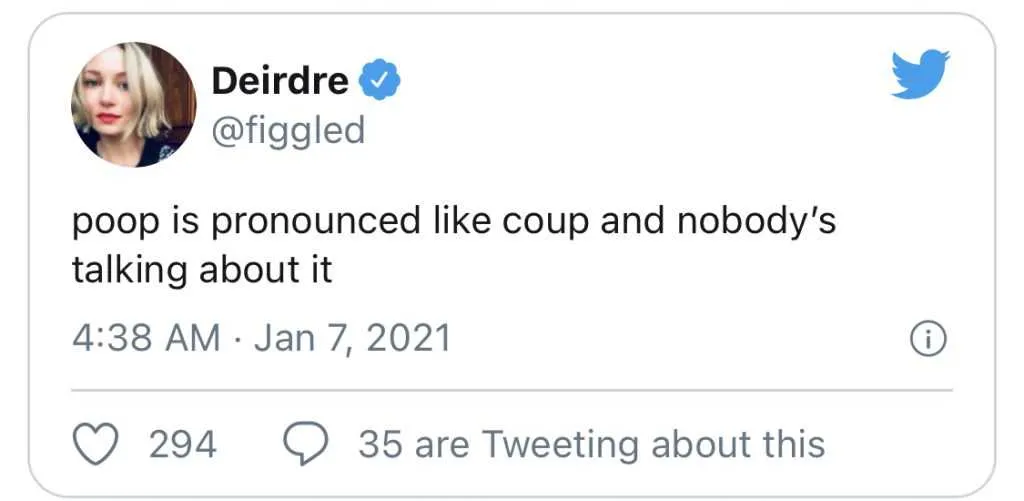Click the display name Deirdre
This screenshot has height=501, width=1024.
click(x=280, y=82)
